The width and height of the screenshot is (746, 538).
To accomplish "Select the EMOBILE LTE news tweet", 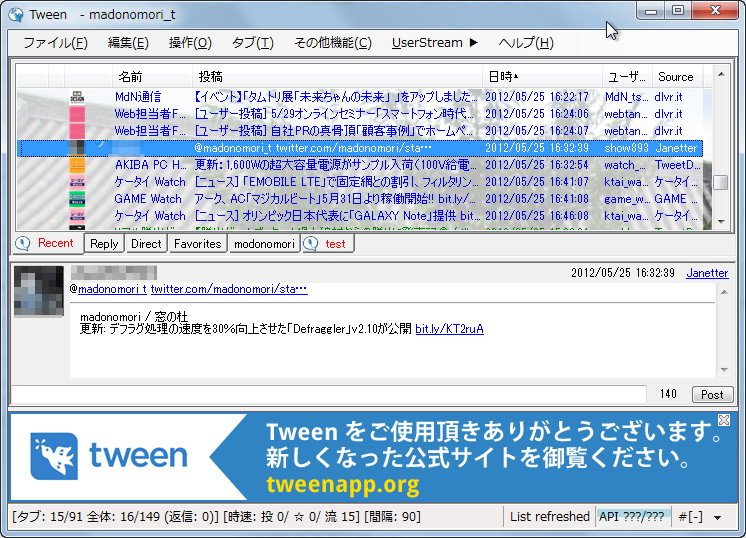I will tap(336, 182).
